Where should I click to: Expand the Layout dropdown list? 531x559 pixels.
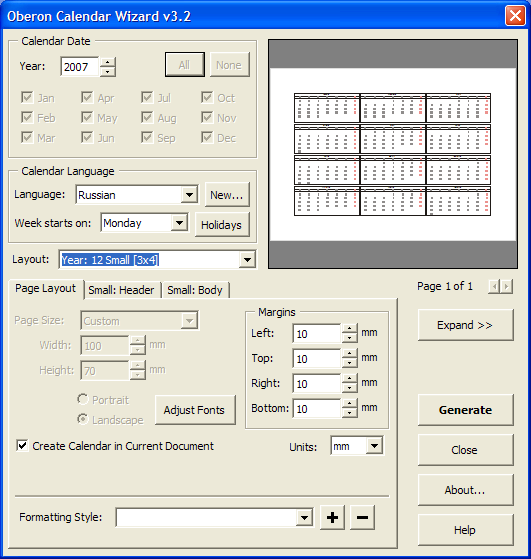(247, 260)
